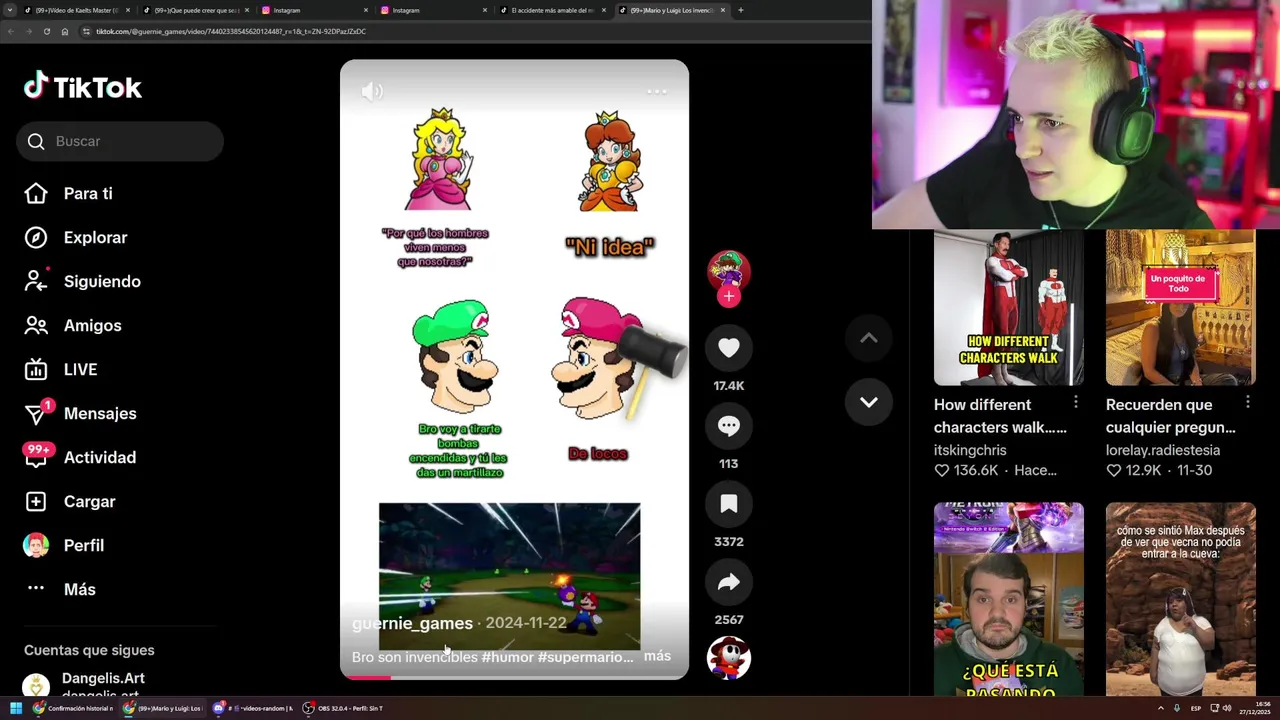Open the 'Un poquito de Todo' video thumbnail
Image resolution: width=1280 pixels, height=720 pixels.
(x=1180, y=307)
